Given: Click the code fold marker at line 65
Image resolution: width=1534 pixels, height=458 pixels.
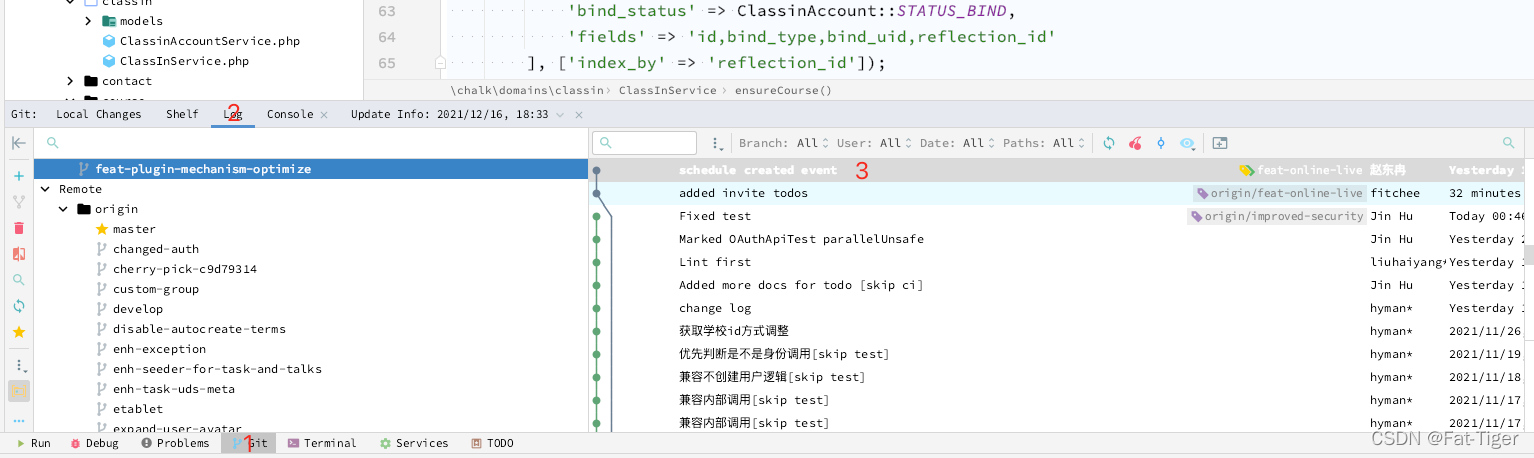Looking at the screenshot, I should click(440, 63).
